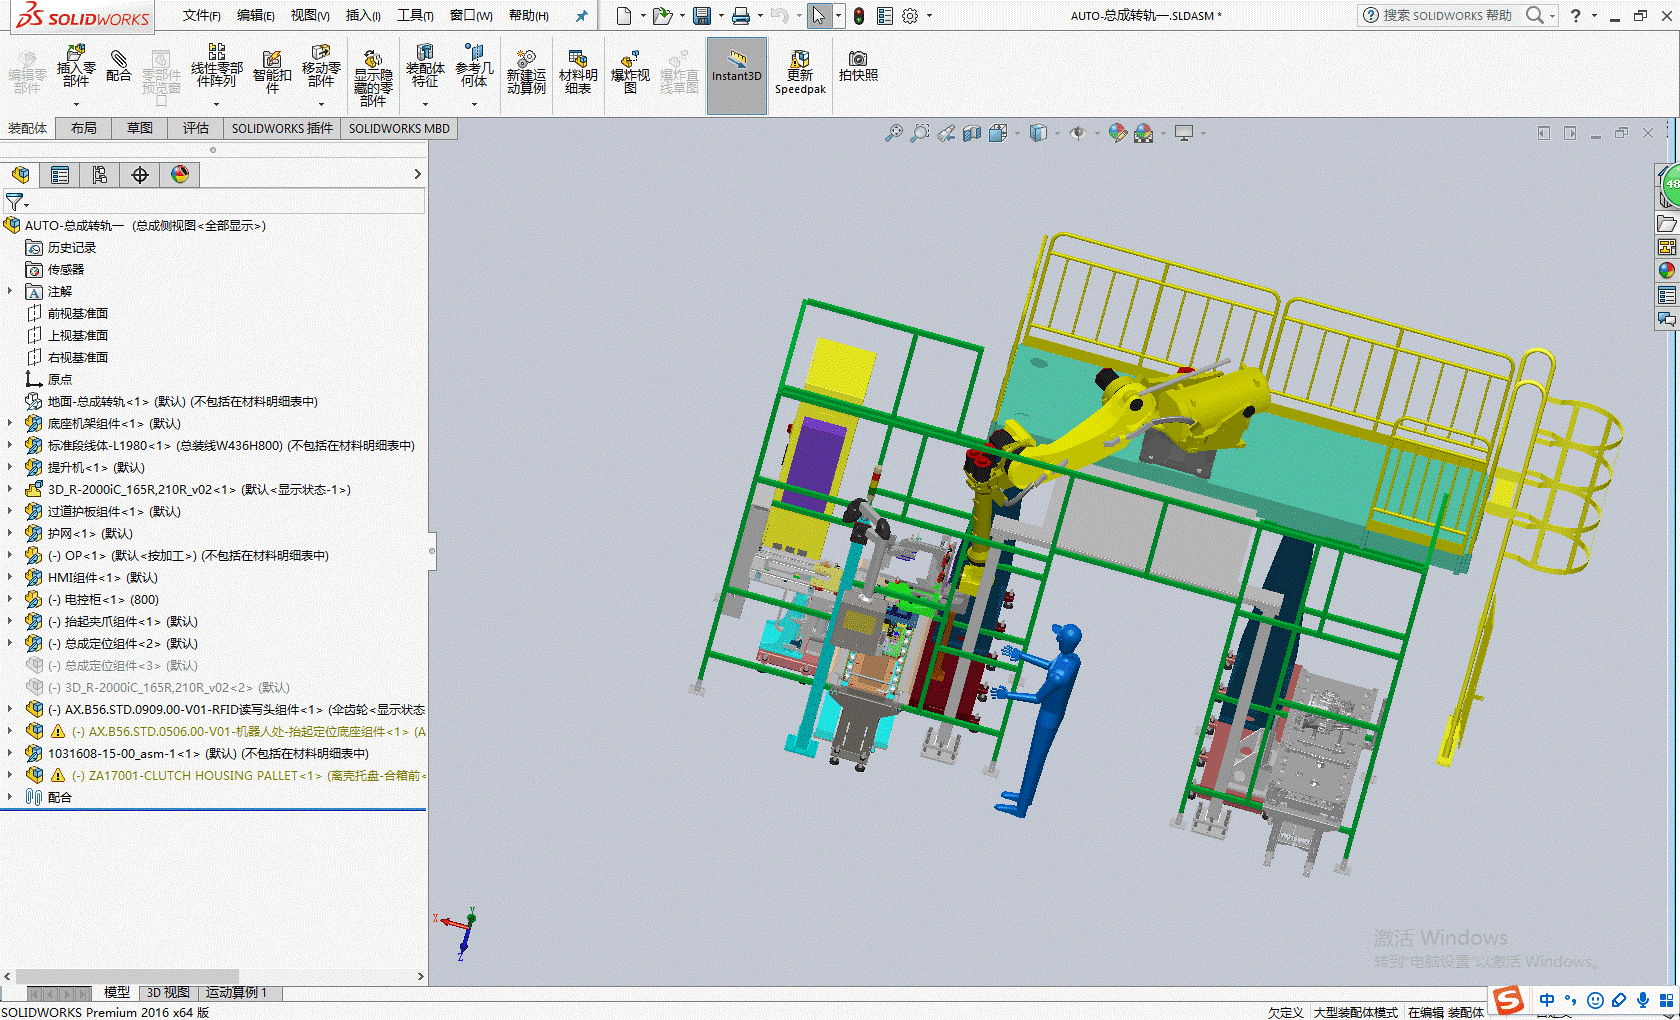Open the 插入零部件 dropdown arrow

click(76, 104)
